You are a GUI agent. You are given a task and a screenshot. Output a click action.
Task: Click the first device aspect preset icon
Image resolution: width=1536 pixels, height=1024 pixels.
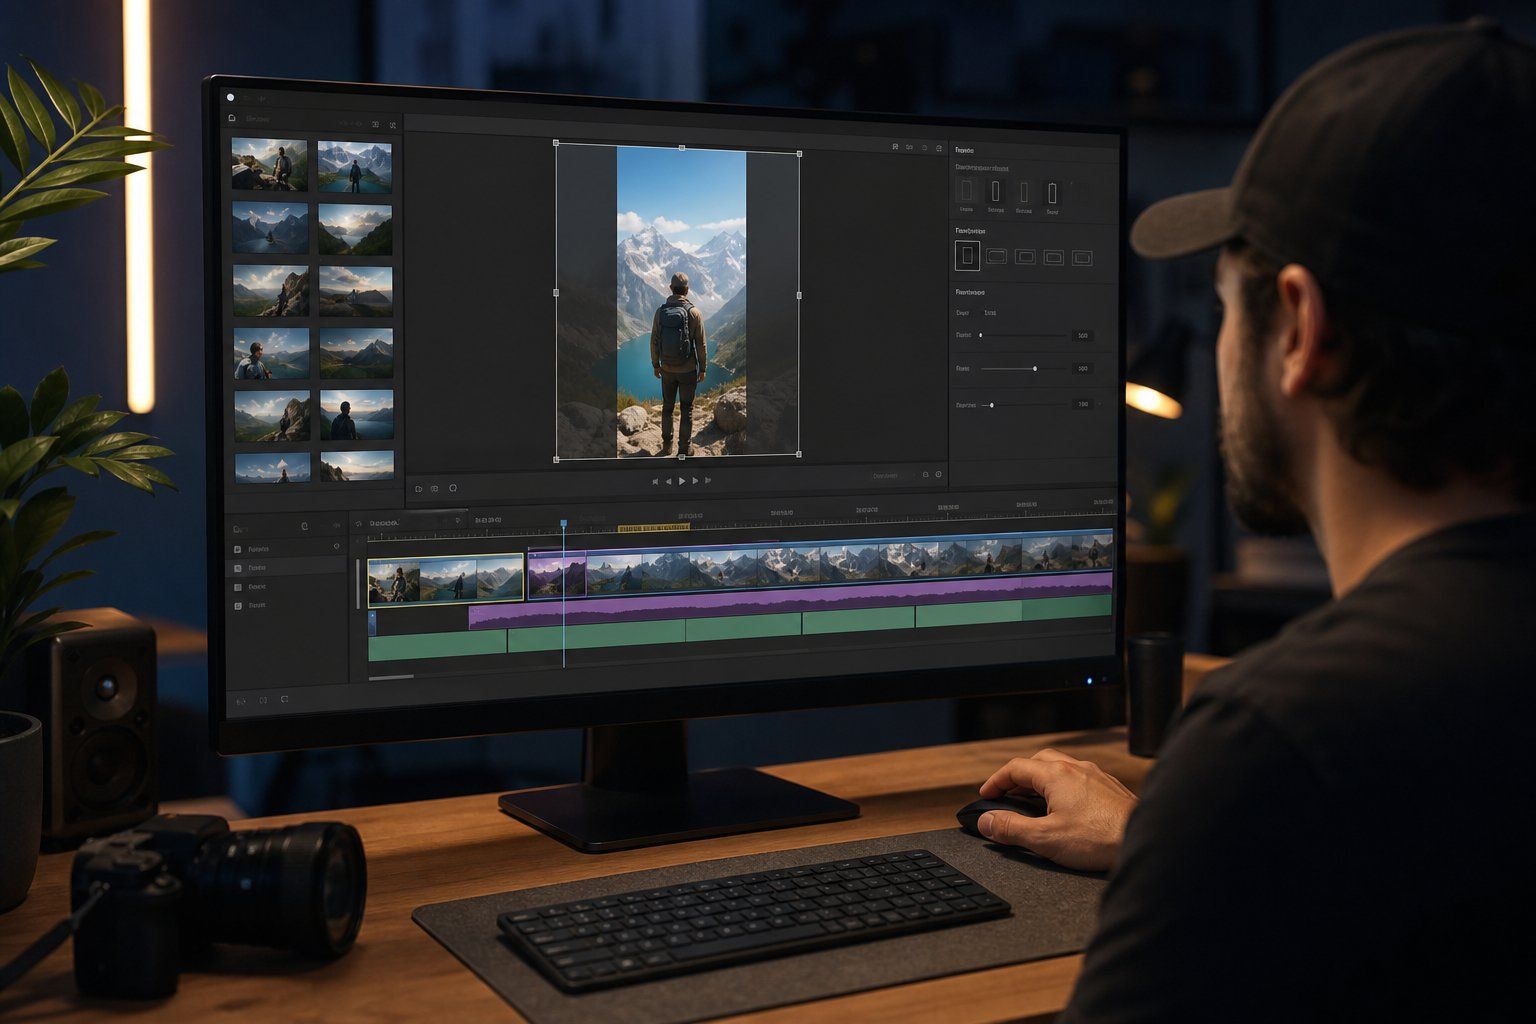coord(966,191)
